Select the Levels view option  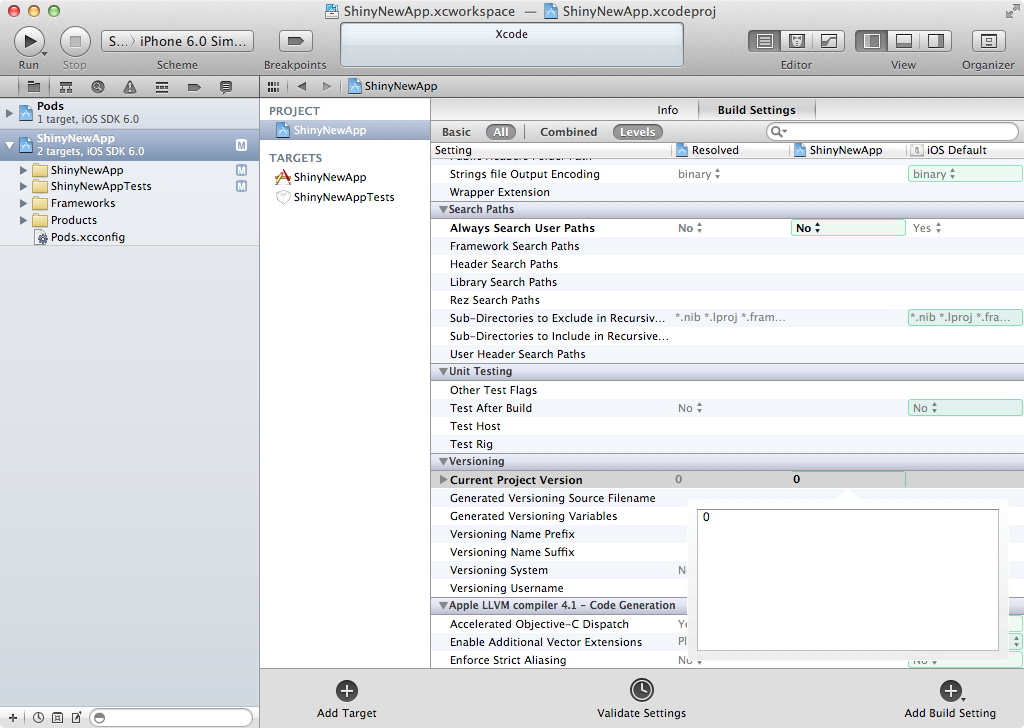click(637, 132)
